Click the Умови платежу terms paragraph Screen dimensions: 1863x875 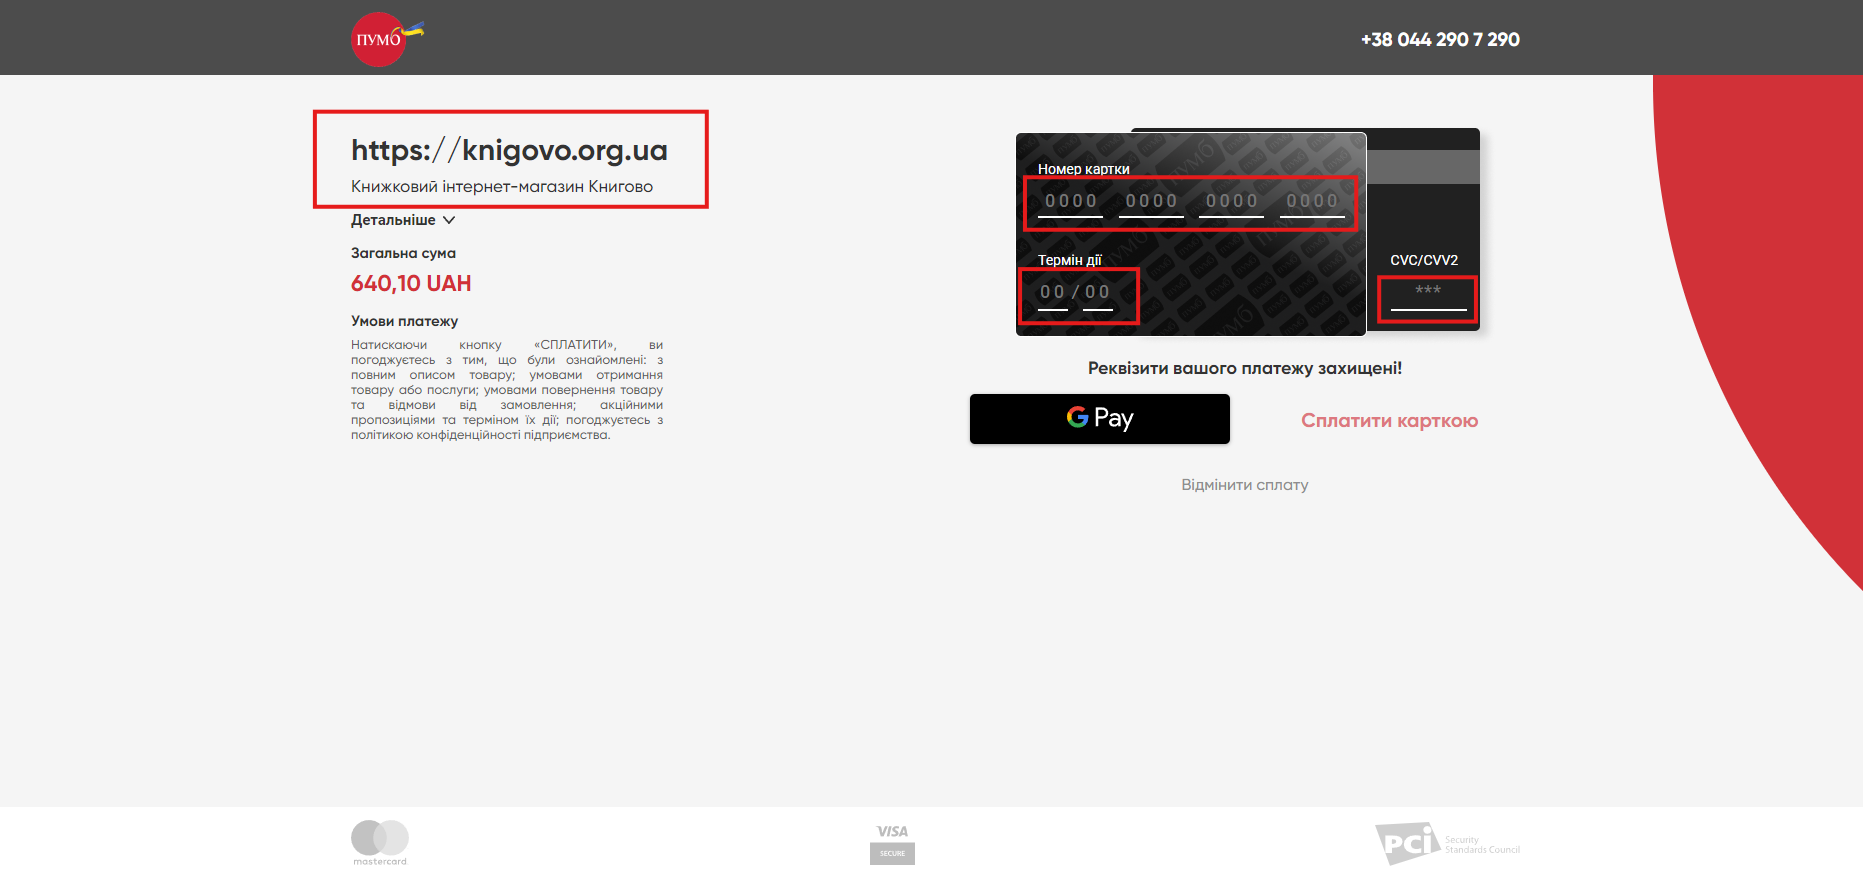tap(506, 390)
